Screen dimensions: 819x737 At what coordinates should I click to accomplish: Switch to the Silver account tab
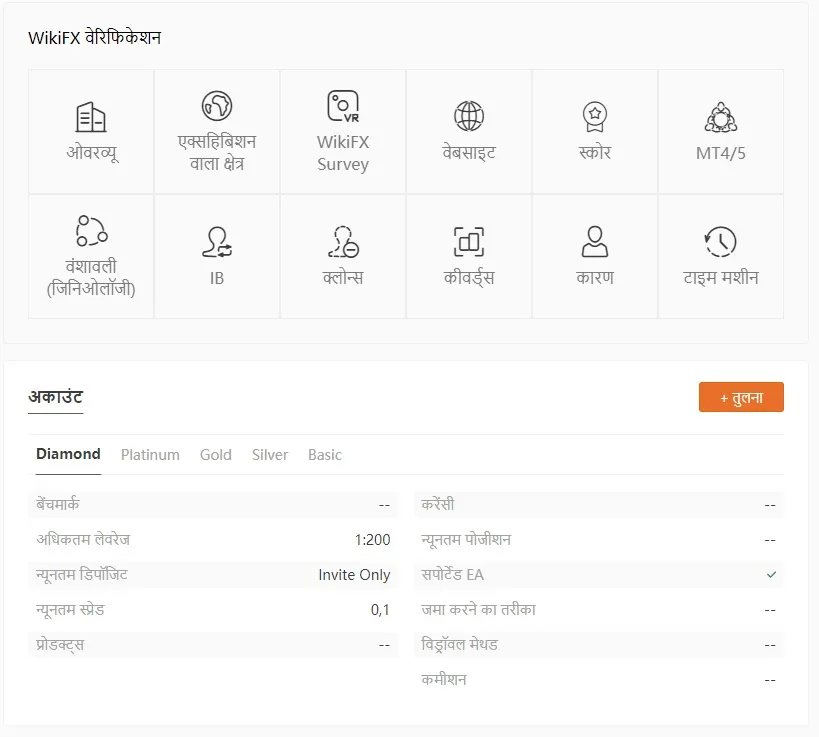(x=270, y=455)
